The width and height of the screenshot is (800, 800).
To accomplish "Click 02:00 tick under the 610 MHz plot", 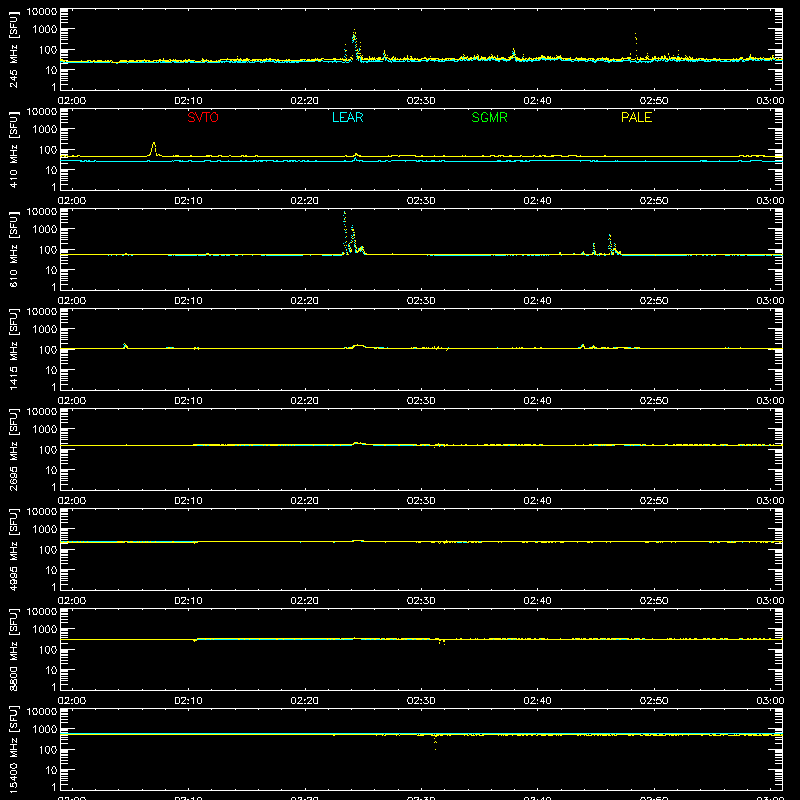I will click(72, 301).
